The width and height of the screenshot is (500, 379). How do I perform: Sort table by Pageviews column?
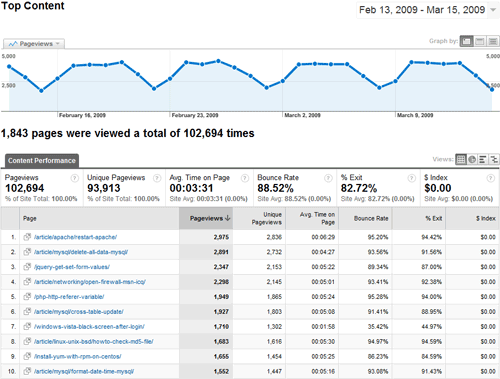(x=206, y=218)
